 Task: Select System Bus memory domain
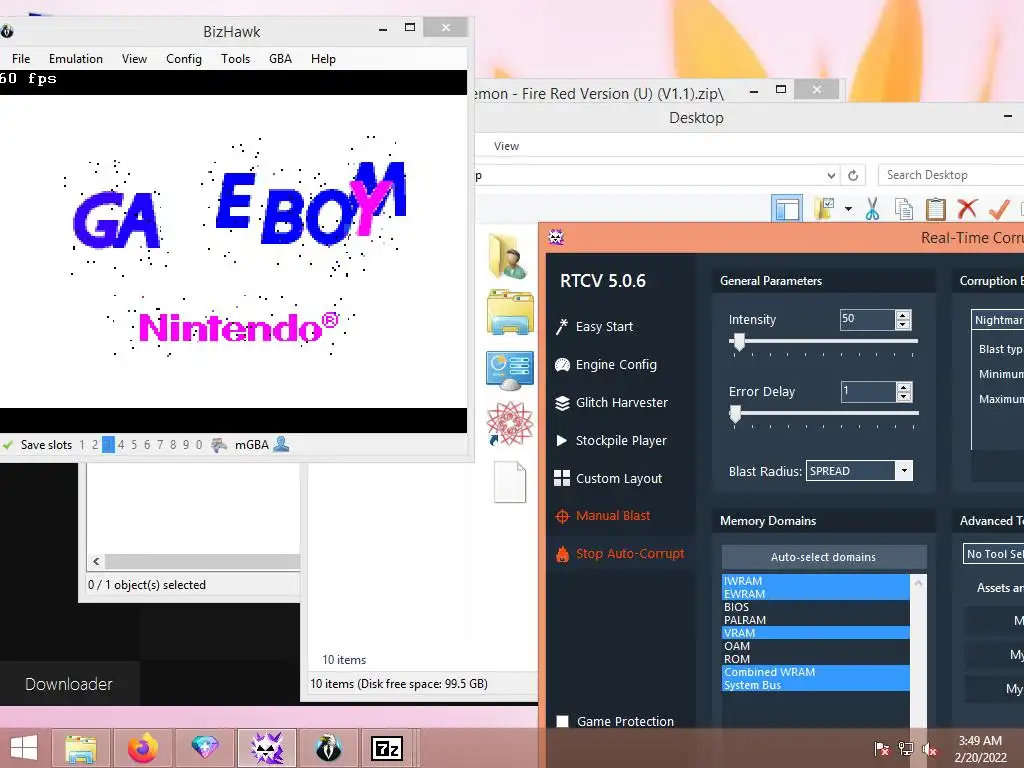point(815,685)
